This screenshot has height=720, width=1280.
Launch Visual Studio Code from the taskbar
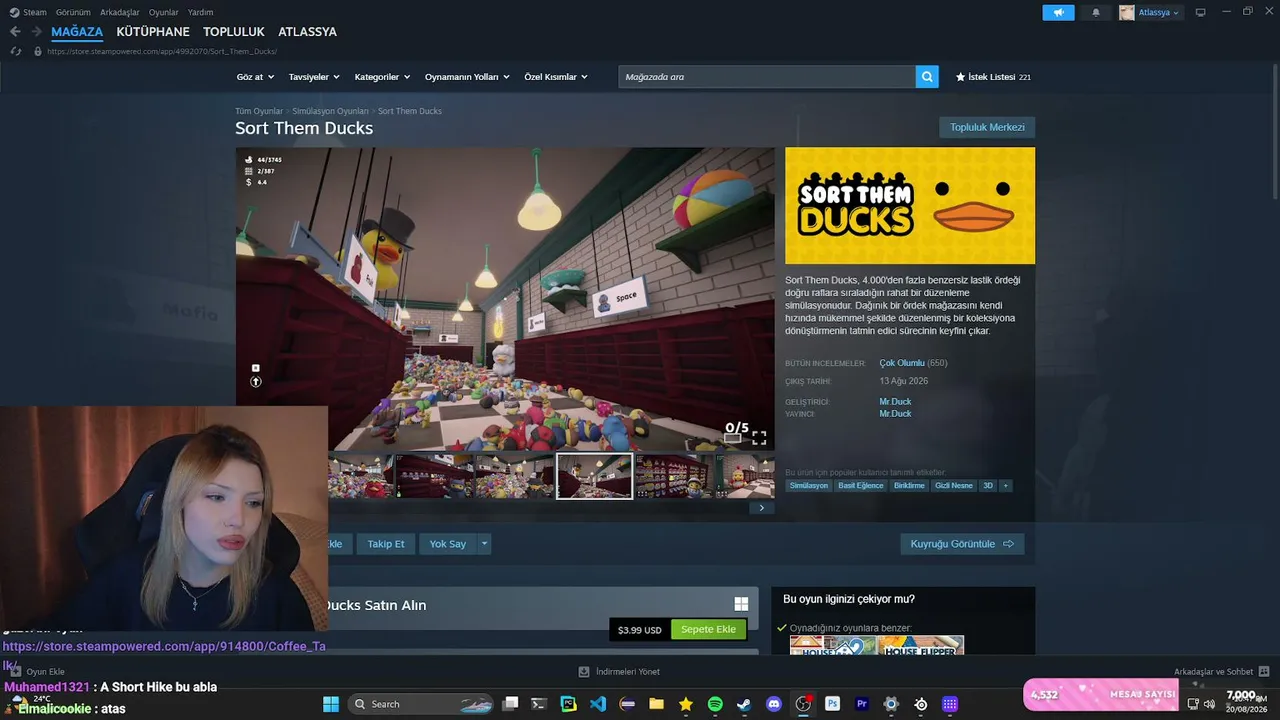pyautogui.click(x=598, y=704)
